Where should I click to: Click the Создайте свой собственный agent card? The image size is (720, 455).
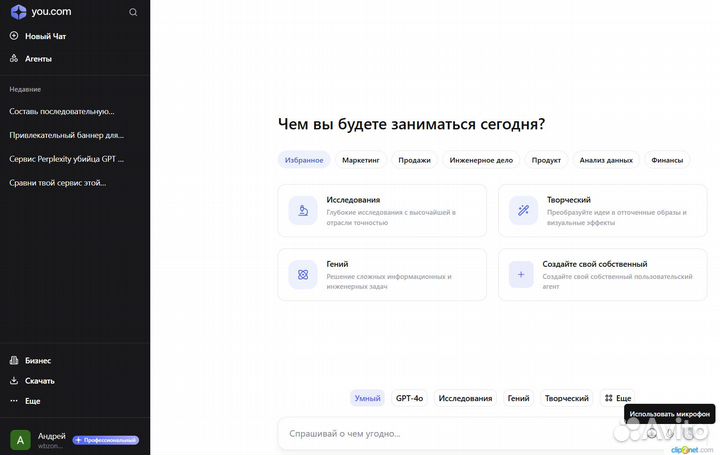602,275
